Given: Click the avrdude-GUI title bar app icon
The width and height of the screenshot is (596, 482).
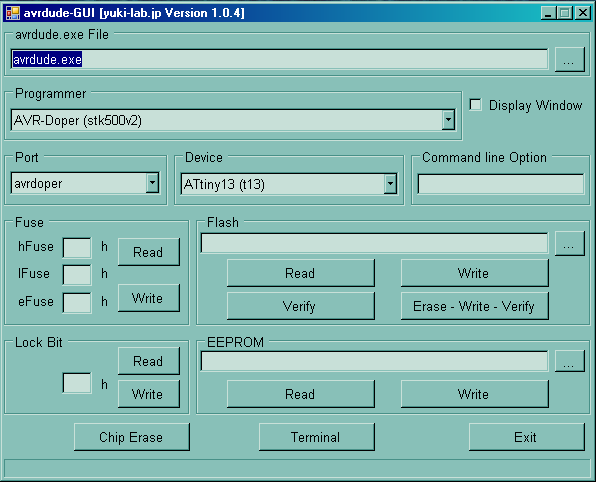Looking at the screenshot, I should [13, 13].
